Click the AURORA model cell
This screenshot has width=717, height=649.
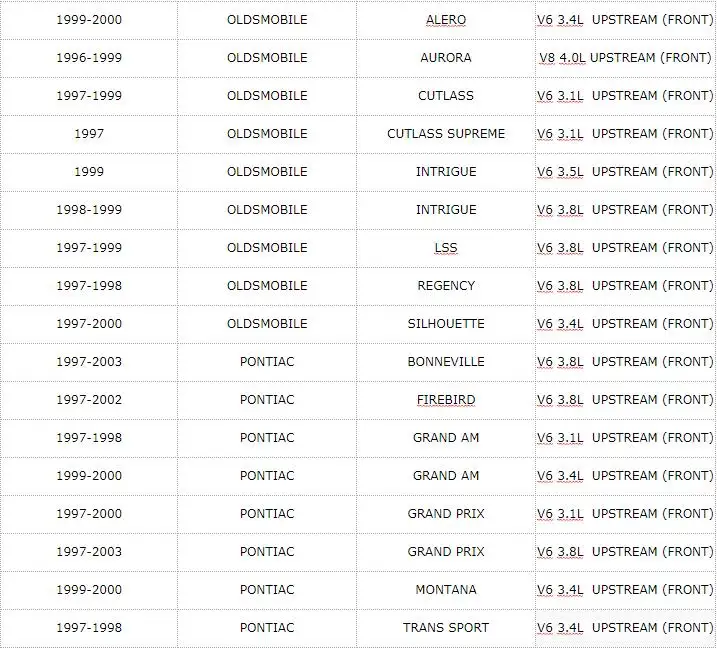446,58
